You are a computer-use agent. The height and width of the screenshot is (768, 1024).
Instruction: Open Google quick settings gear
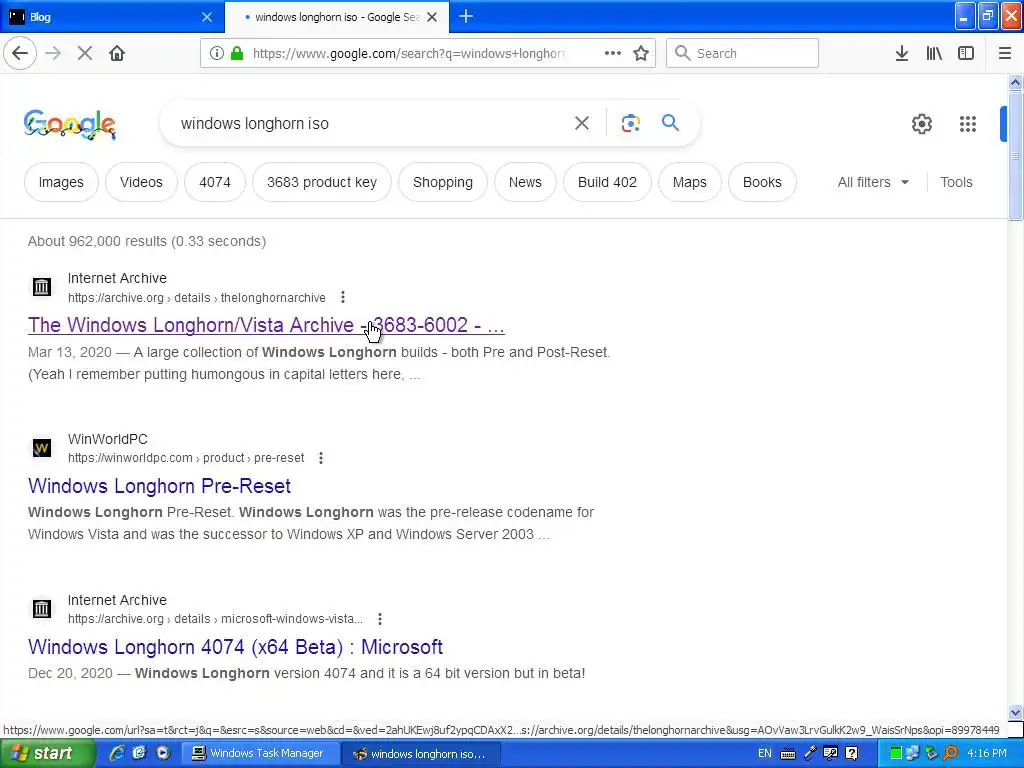click(x=921, y=123)
